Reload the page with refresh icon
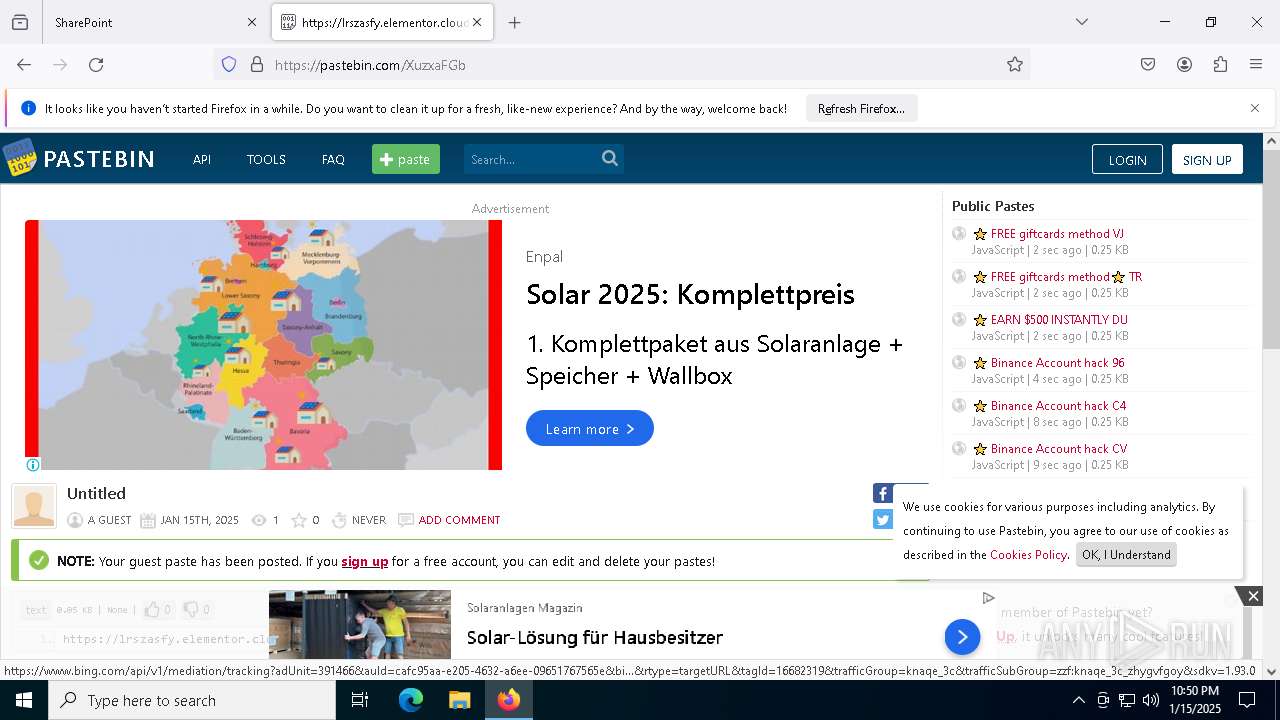Viewport: 1280px width, 720px height. (x=96, y=64)
